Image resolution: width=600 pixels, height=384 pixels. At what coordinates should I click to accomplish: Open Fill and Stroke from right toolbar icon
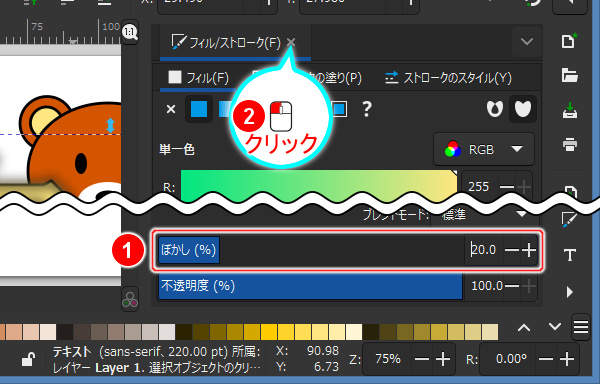click(569, 220)
